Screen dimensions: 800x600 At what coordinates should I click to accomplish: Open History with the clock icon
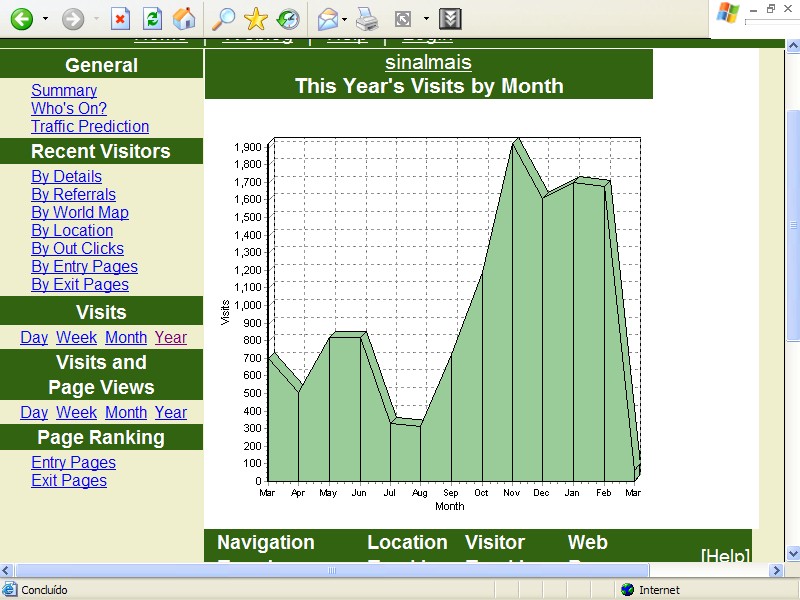[288, 19]
